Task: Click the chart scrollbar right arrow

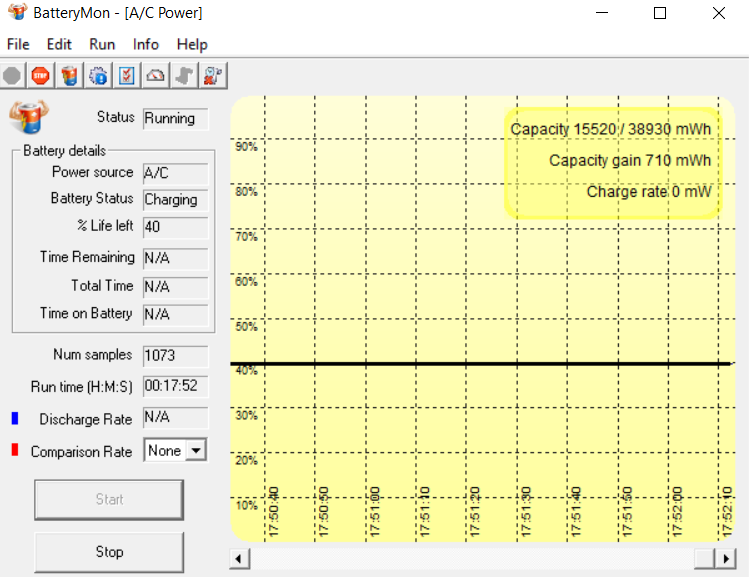Action: tap(726, 558)
